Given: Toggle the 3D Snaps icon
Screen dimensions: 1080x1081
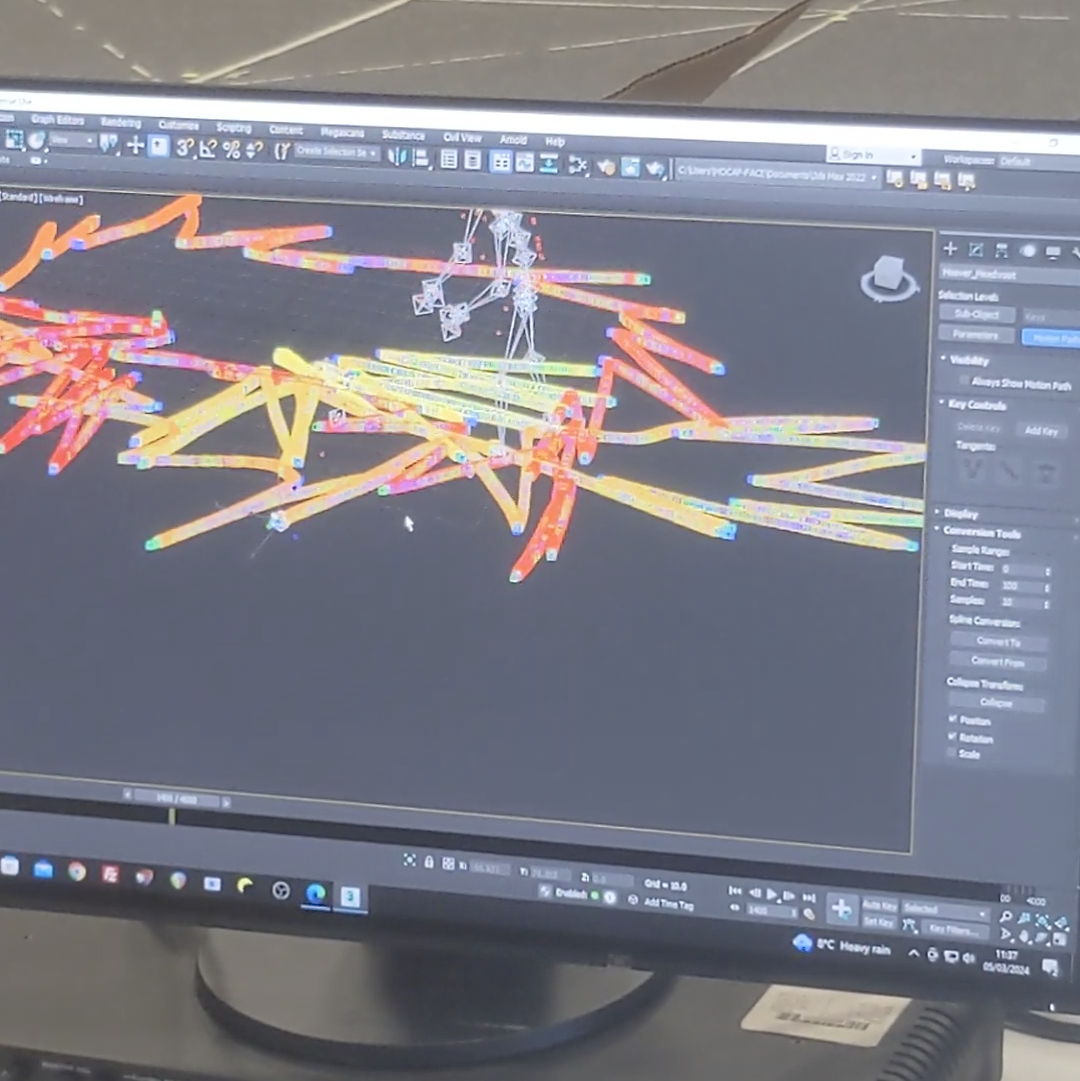Looking at the screenshot, I should click(x=183, y=150).
